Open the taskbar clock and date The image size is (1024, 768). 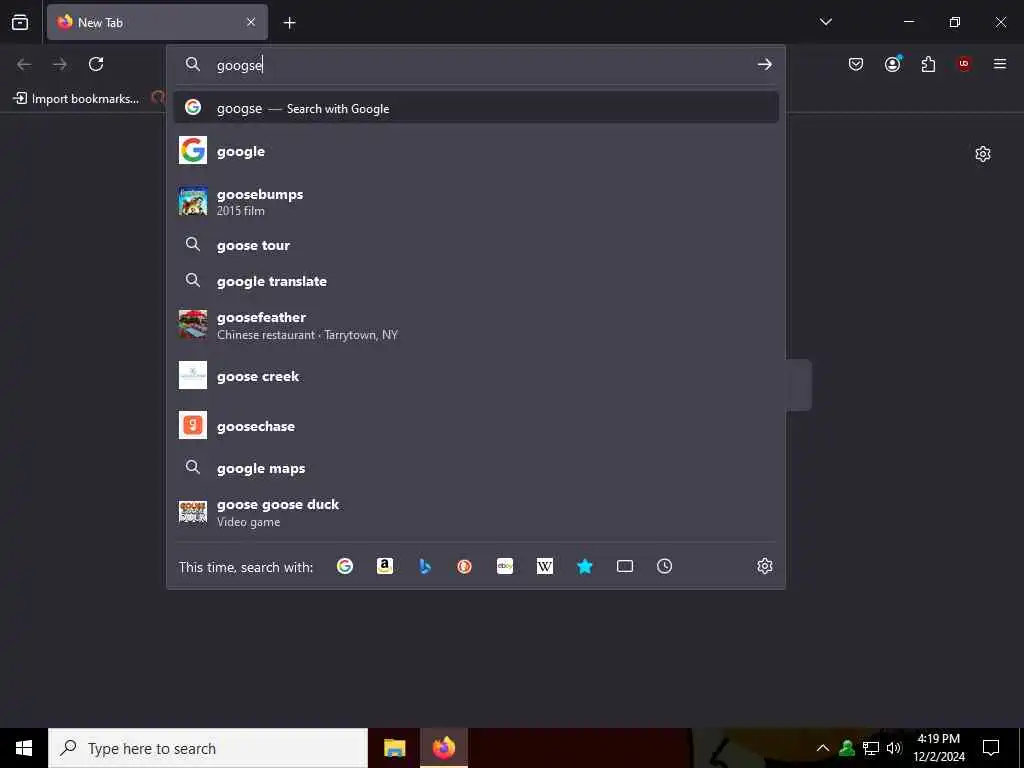tap(939, 748)
